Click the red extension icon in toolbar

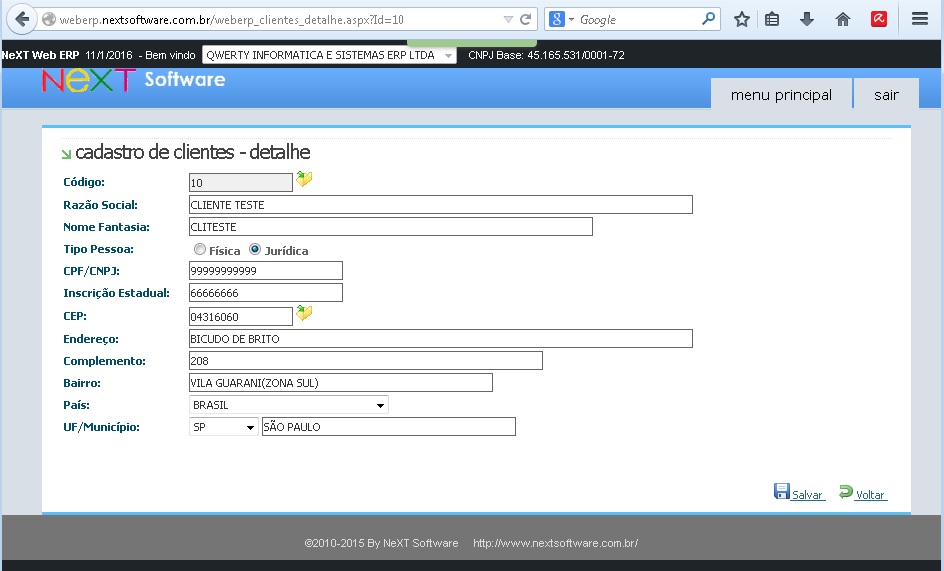point(878,19)
